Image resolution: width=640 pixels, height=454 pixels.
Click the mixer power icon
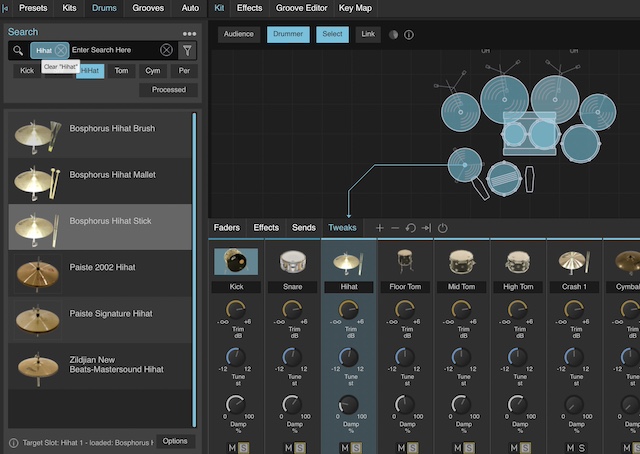tap(442, 228)
